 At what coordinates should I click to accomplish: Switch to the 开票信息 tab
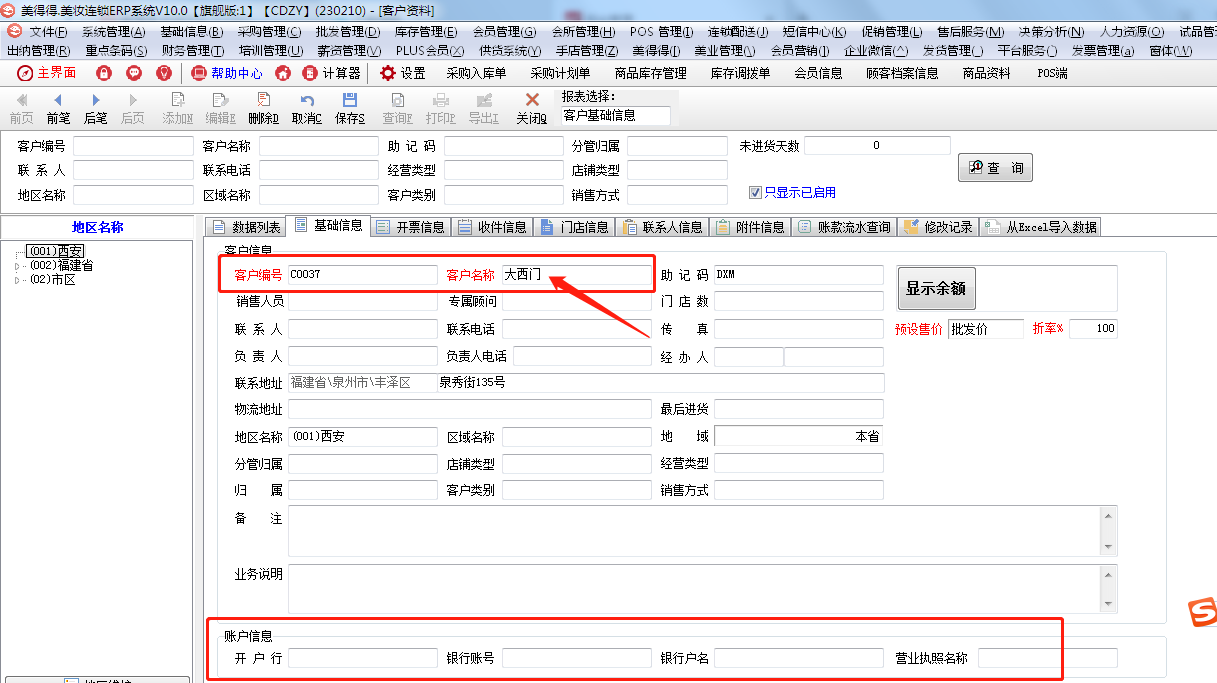click(410, 227)
